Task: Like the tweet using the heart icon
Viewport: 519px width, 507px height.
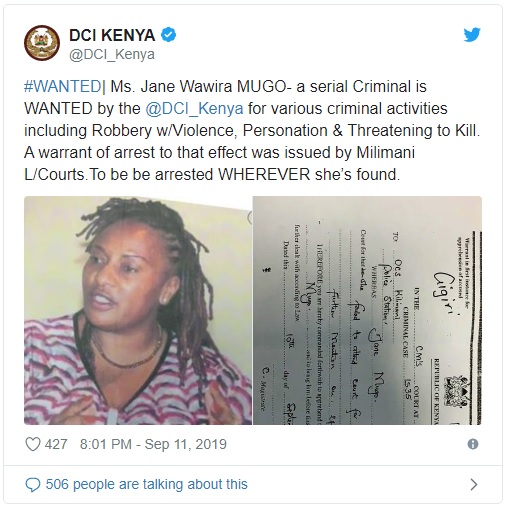Action: tap(33, 444)
